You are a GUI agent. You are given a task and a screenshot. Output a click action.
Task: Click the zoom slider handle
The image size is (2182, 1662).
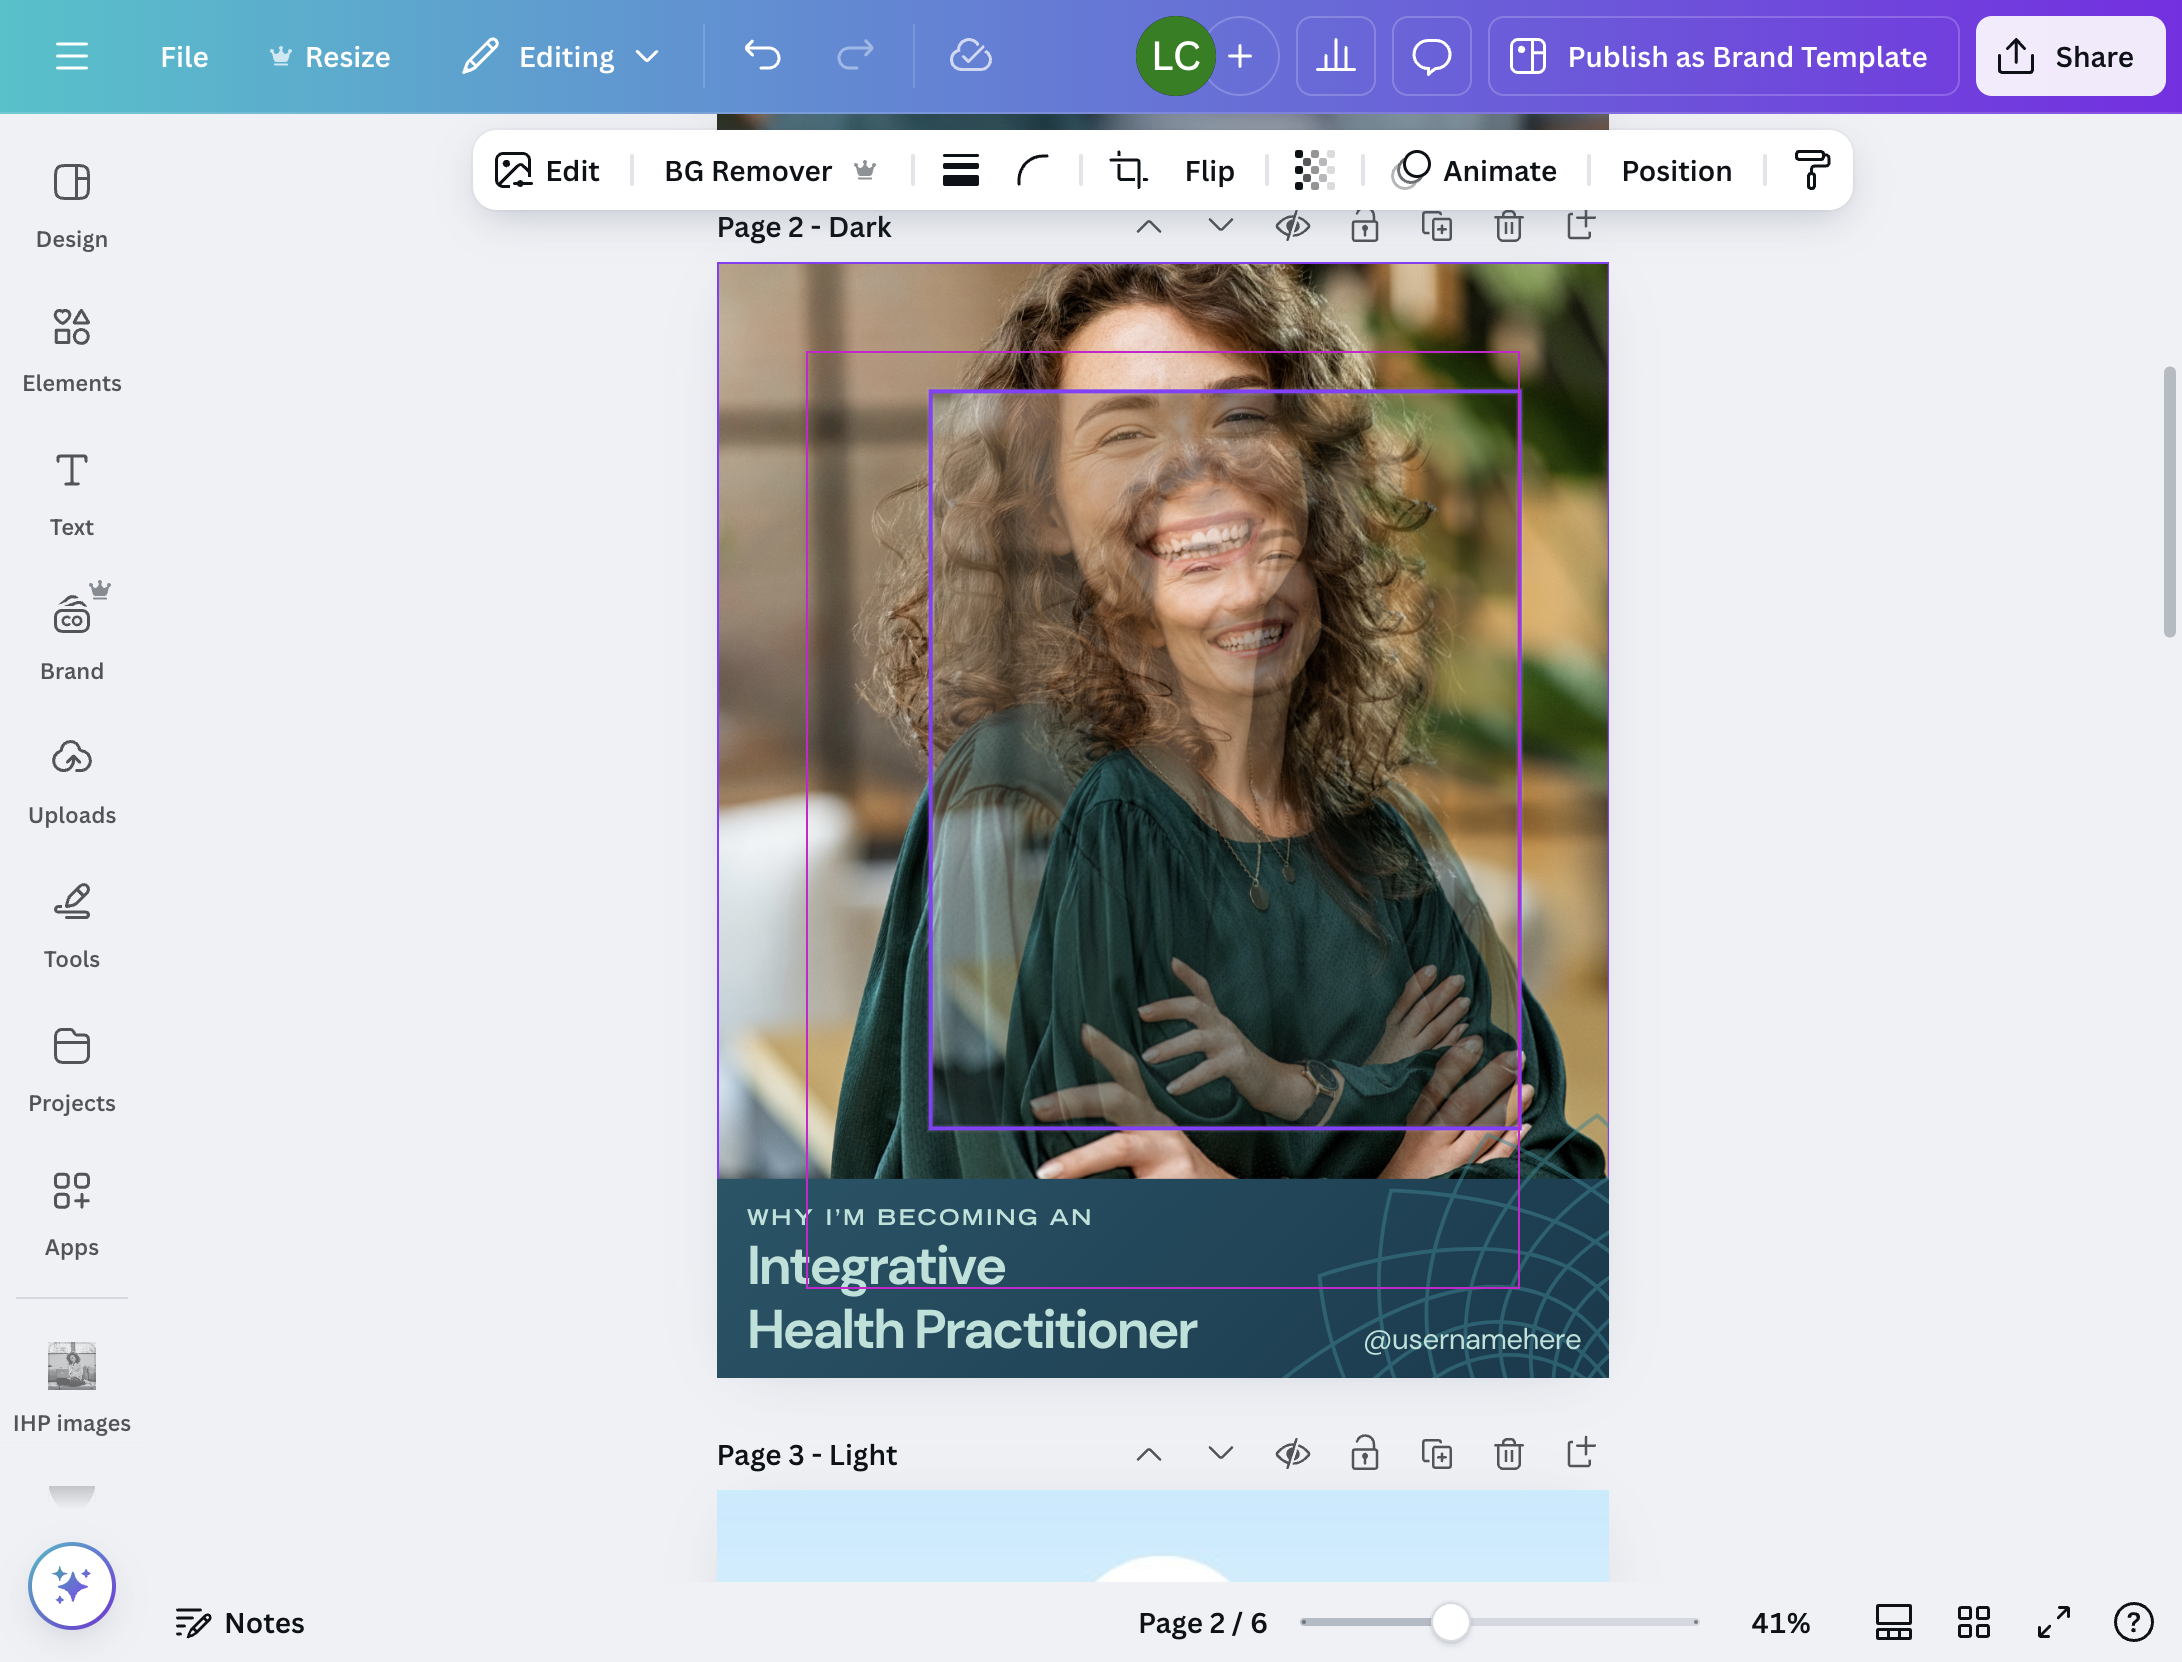pyautogui.click(x=1451, y=1622)
